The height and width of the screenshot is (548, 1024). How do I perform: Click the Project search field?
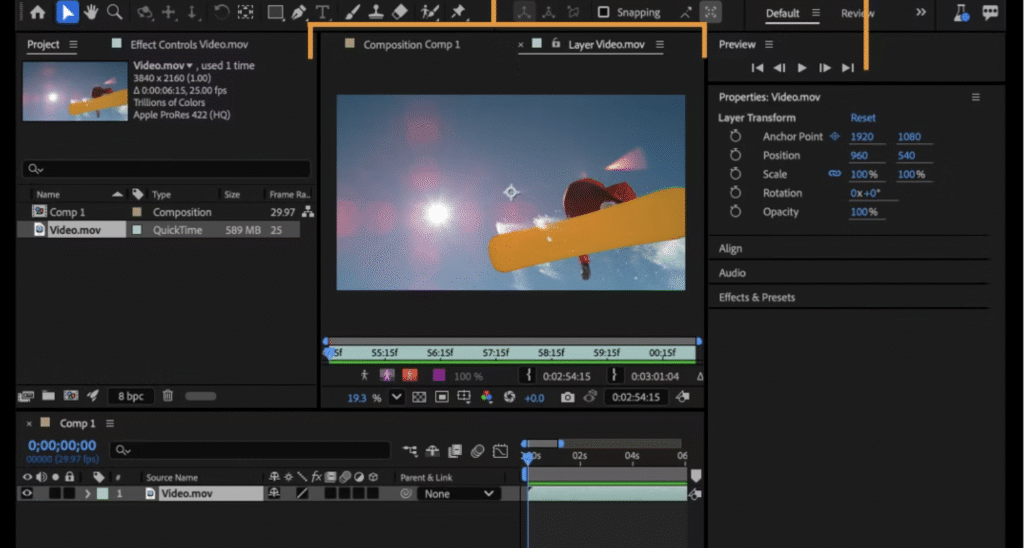[x=167, y=169]
